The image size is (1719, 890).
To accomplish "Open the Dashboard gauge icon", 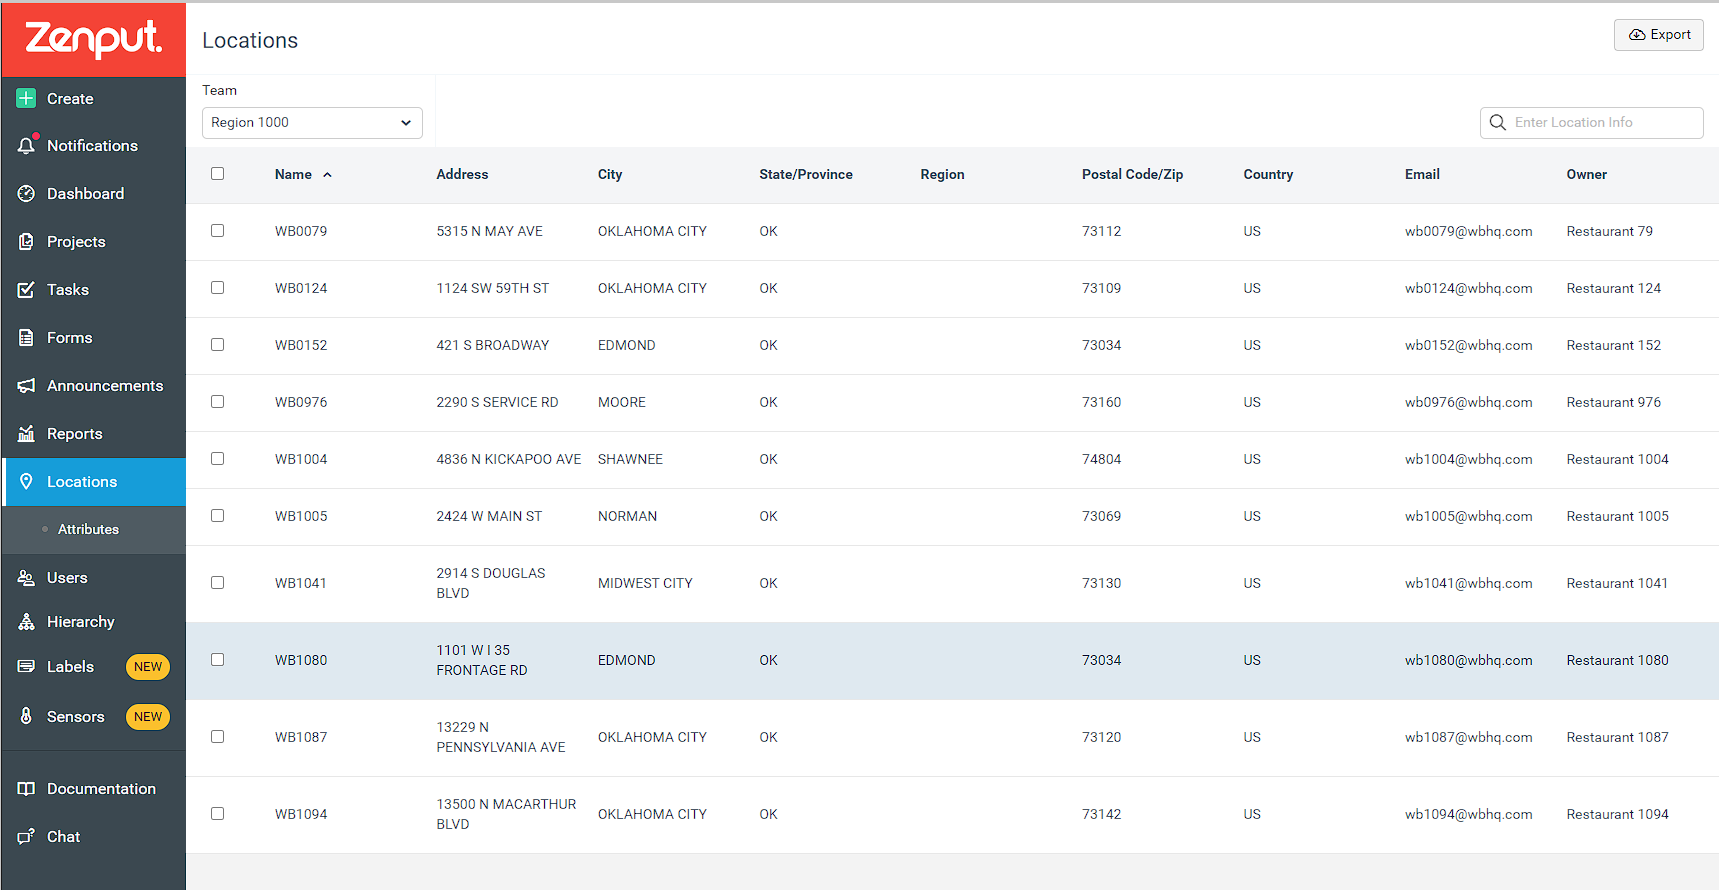I will click(26, 193).
